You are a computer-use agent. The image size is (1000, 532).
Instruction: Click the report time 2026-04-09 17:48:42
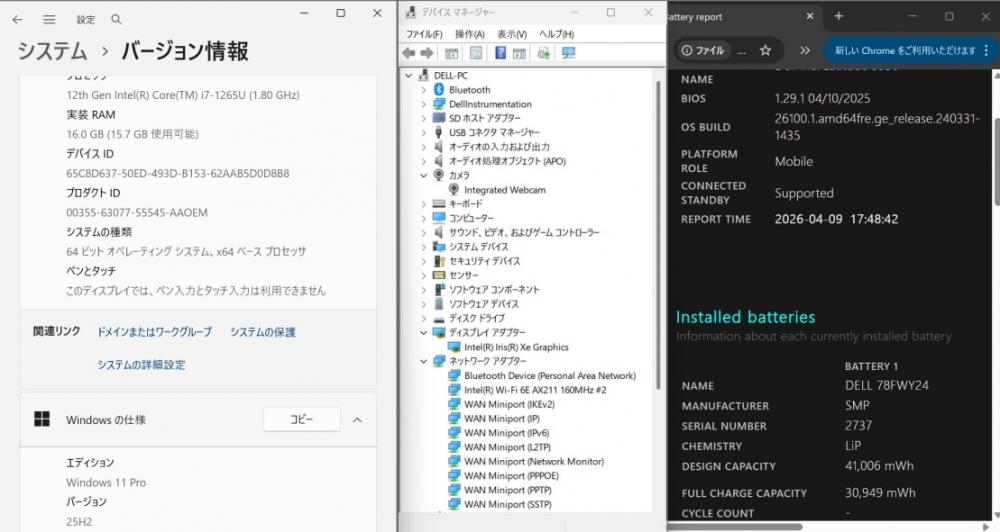[x=836, y=219]
